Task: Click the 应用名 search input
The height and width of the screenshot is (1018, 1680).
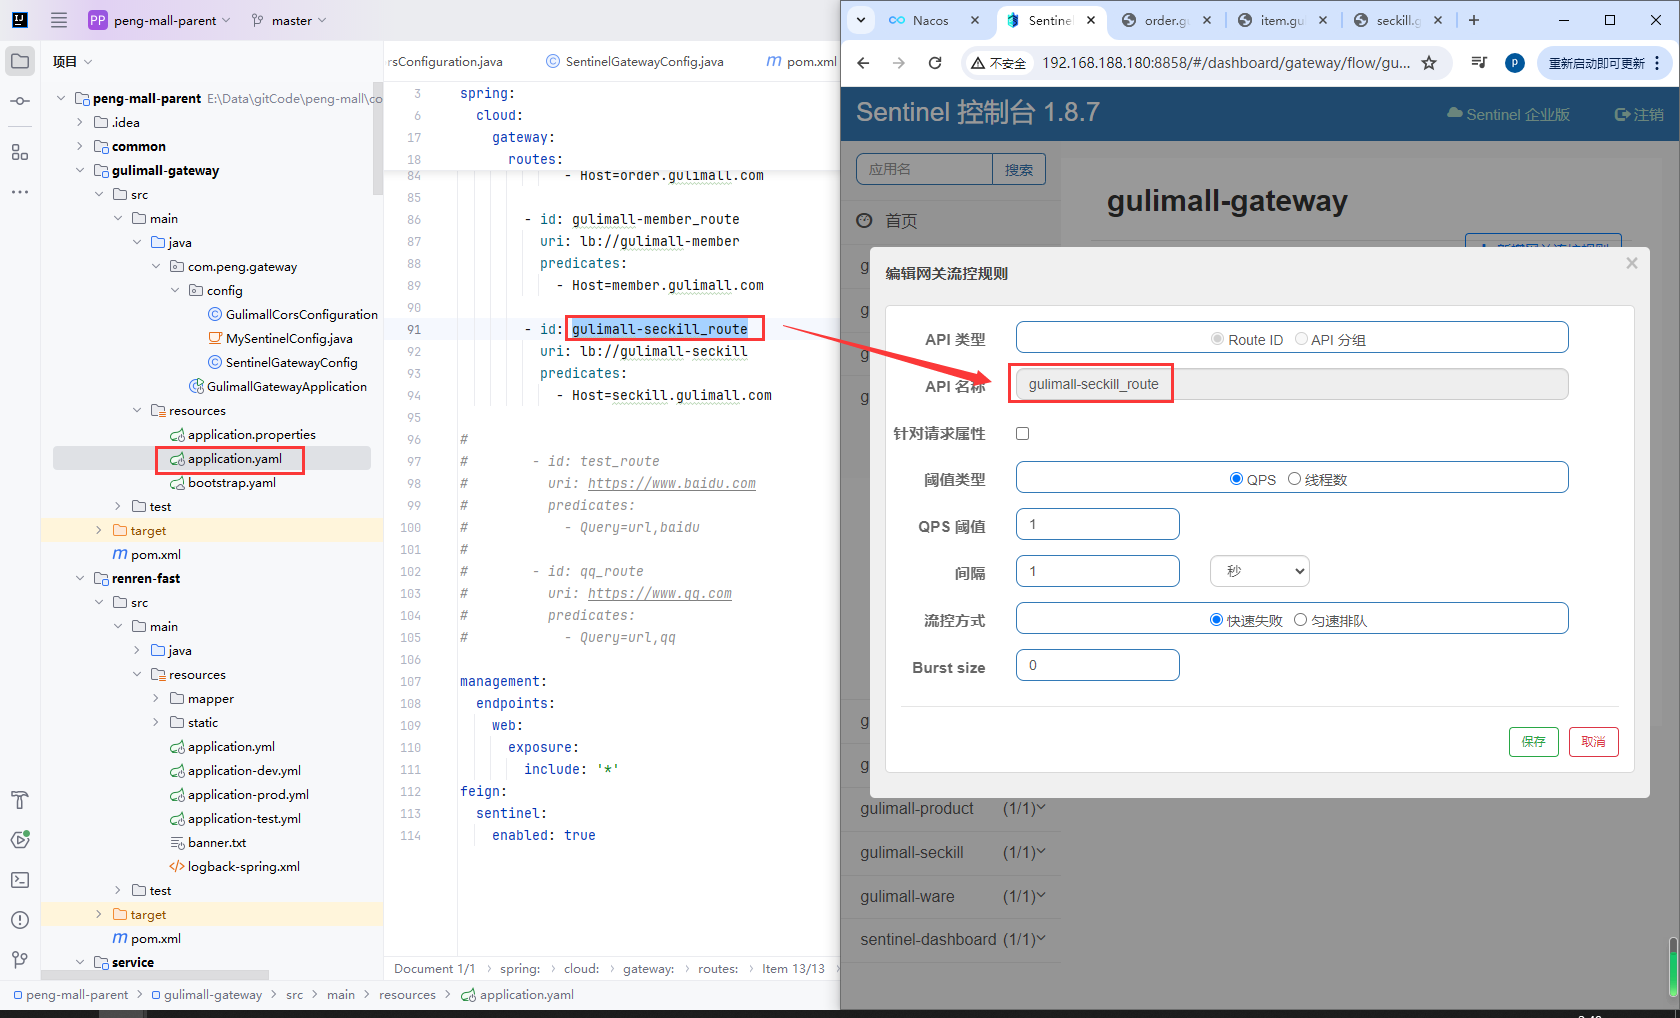Action: (924, 169)
